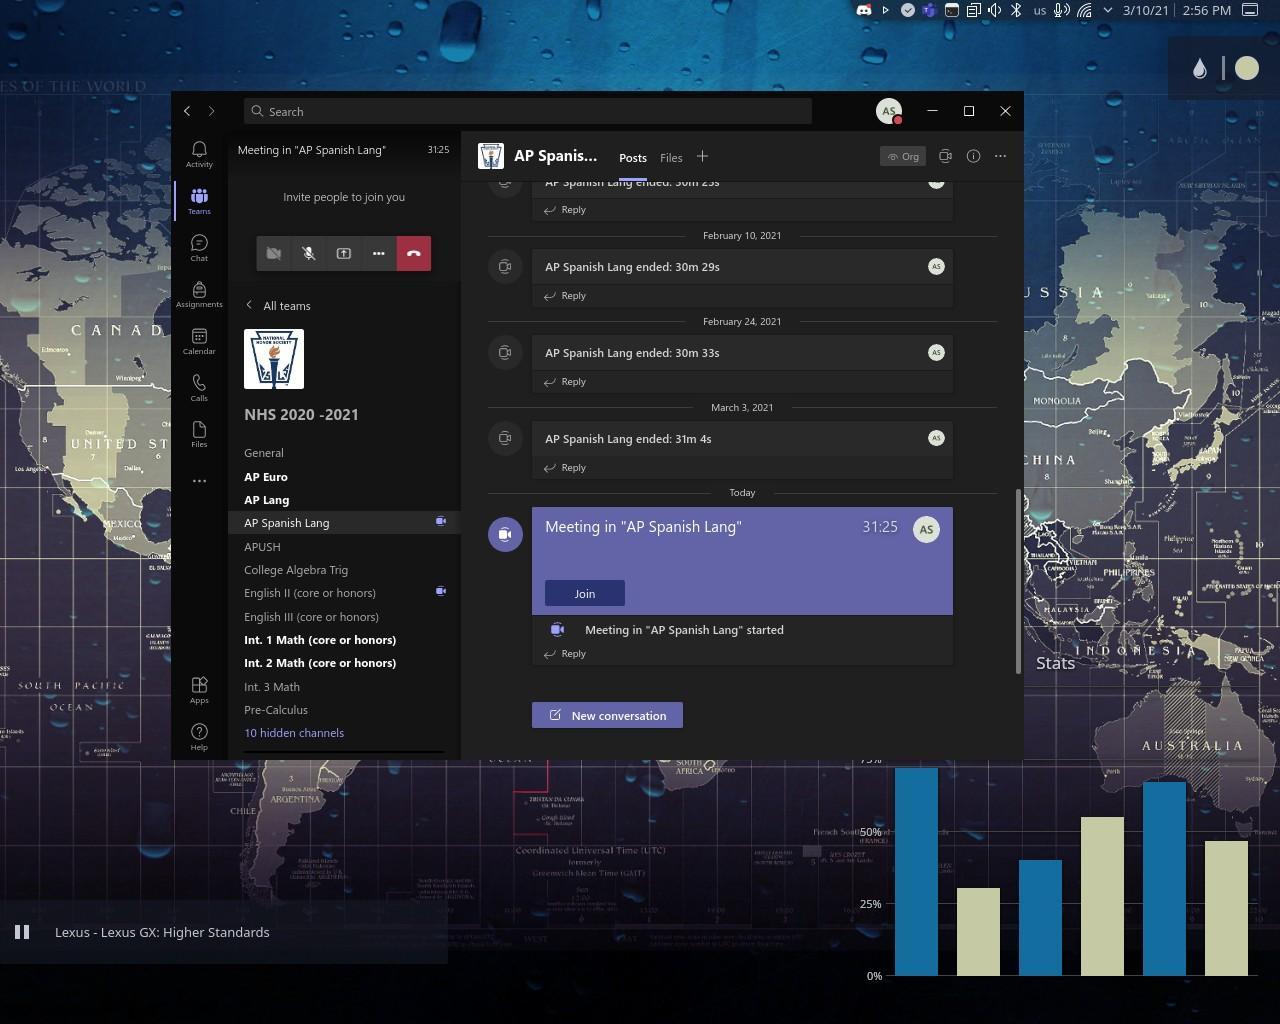
Task: Reply to the February 24 meeting post
Action: click(x=565, y=382)
